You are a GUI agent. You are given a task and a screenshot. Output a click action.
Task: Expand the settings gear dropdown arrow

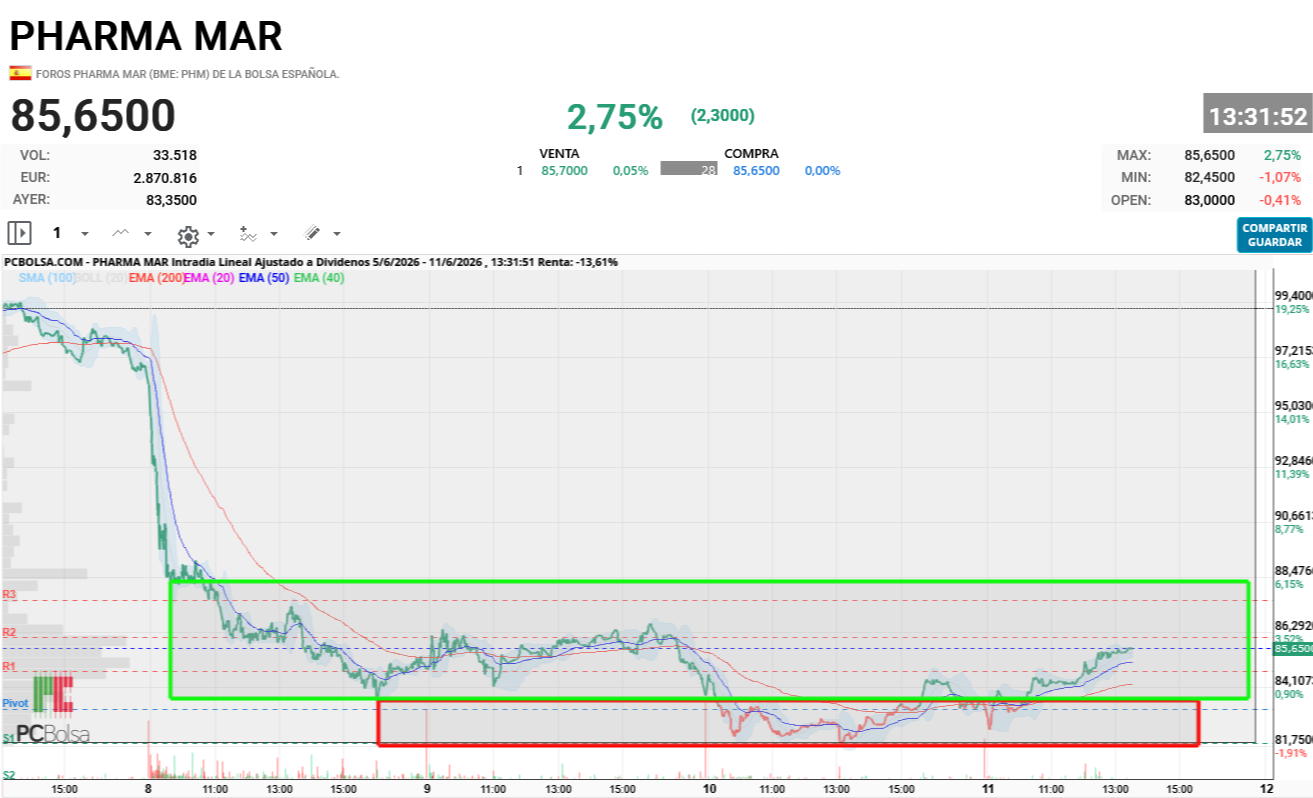click(x=211, y=235)
